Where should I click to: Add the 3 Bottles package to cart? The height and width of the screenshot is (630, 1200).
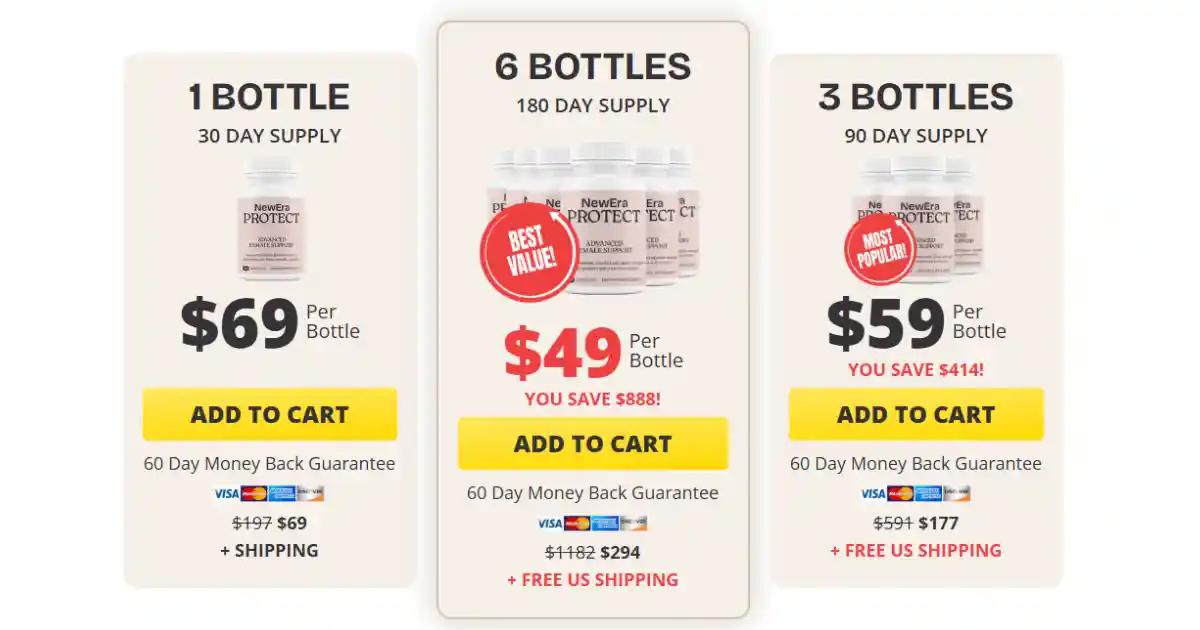tap(916, 414)
